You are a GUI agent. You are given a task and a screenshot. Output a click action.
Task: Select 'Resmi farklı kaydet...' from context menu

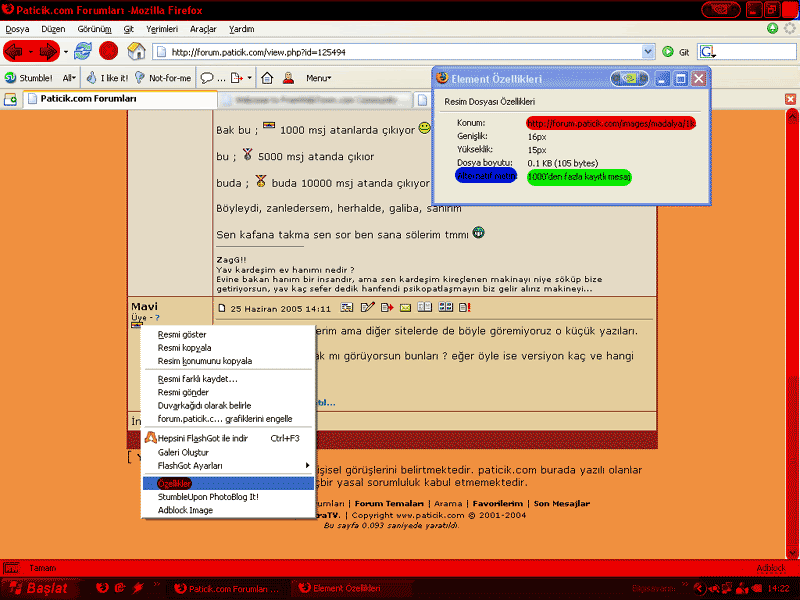(x=197, y=379)
